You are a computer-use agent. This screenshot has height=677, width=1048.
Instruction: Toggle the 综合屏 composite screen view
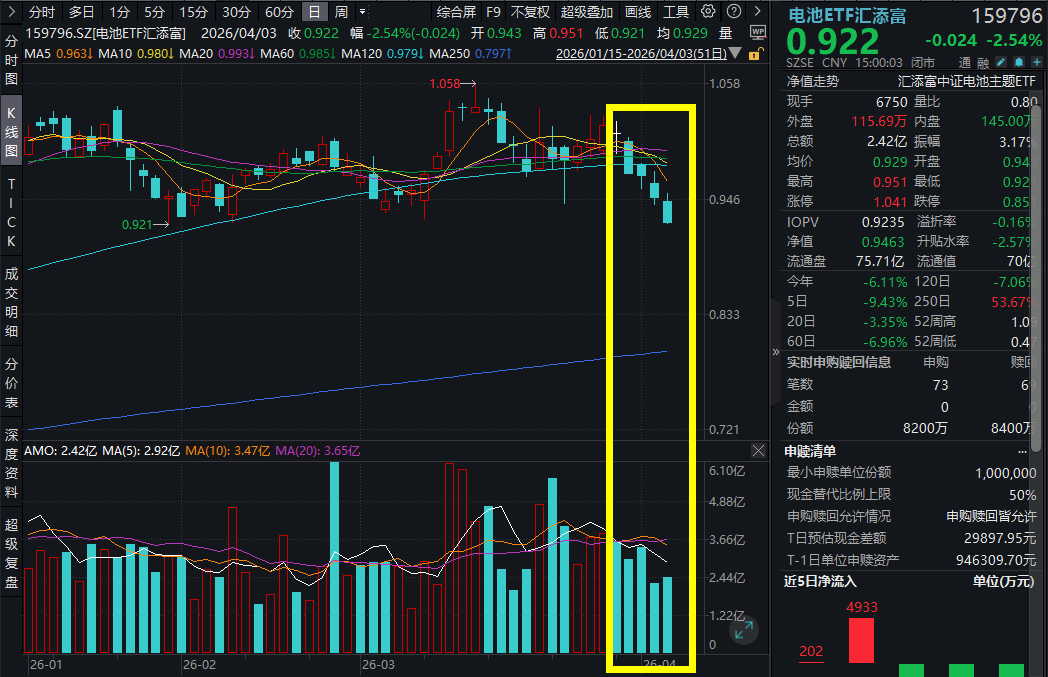[456, 12]
